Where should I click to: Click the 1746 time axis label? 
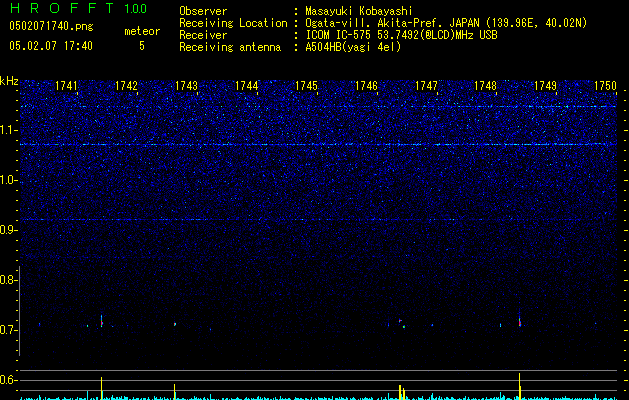pos(367,86)
